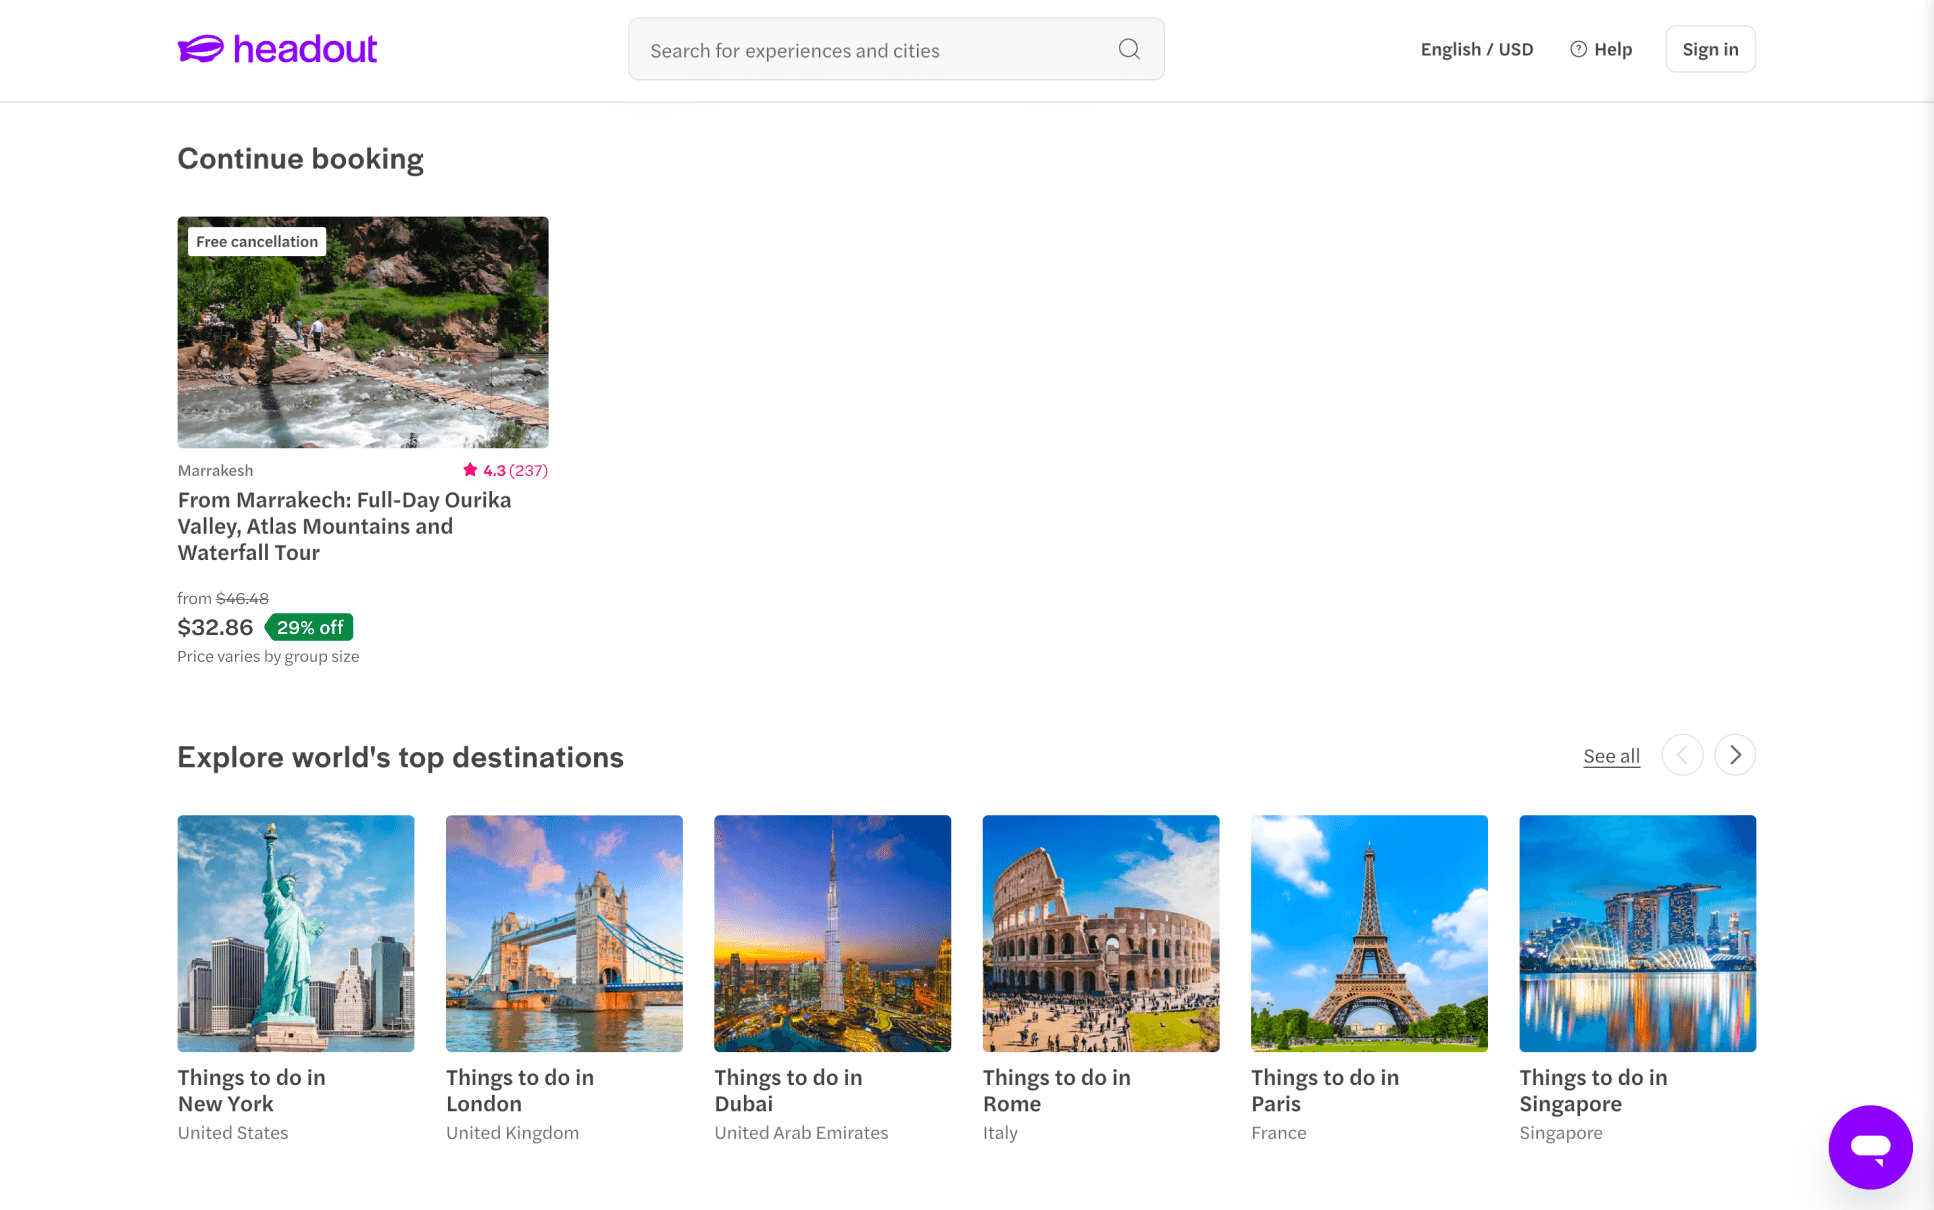The image size is (1934, 1210).
Task: Open the Ourika Valley tour title link
Action: (x=344, y=526)
